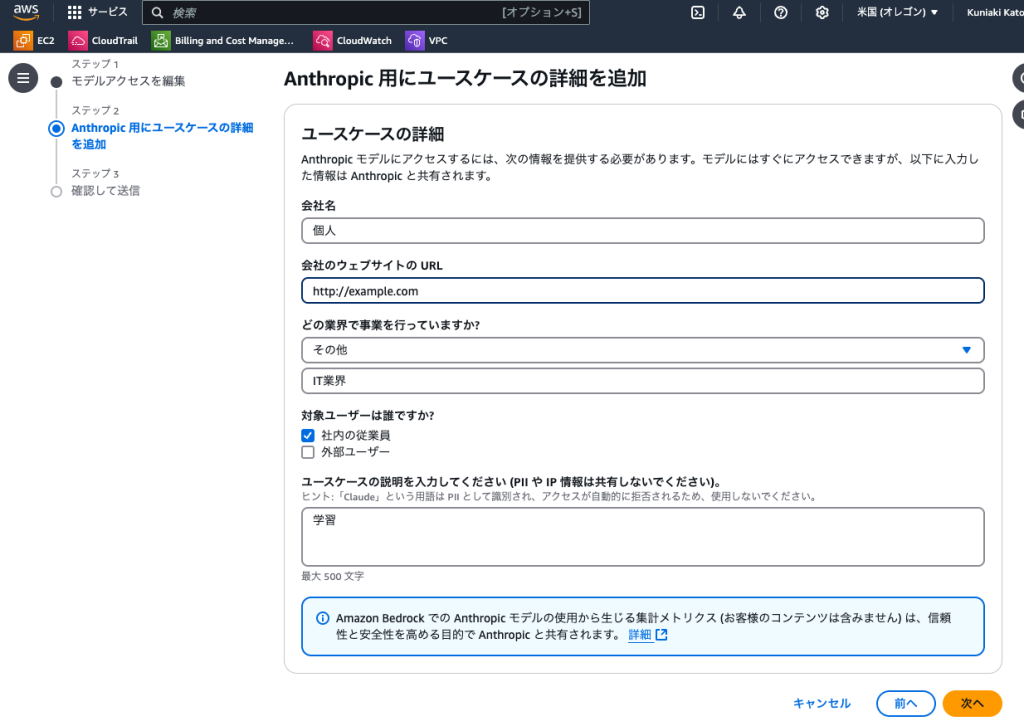
Task: Click the lower right-edge side panel icon
Action: coord(1018,114)
